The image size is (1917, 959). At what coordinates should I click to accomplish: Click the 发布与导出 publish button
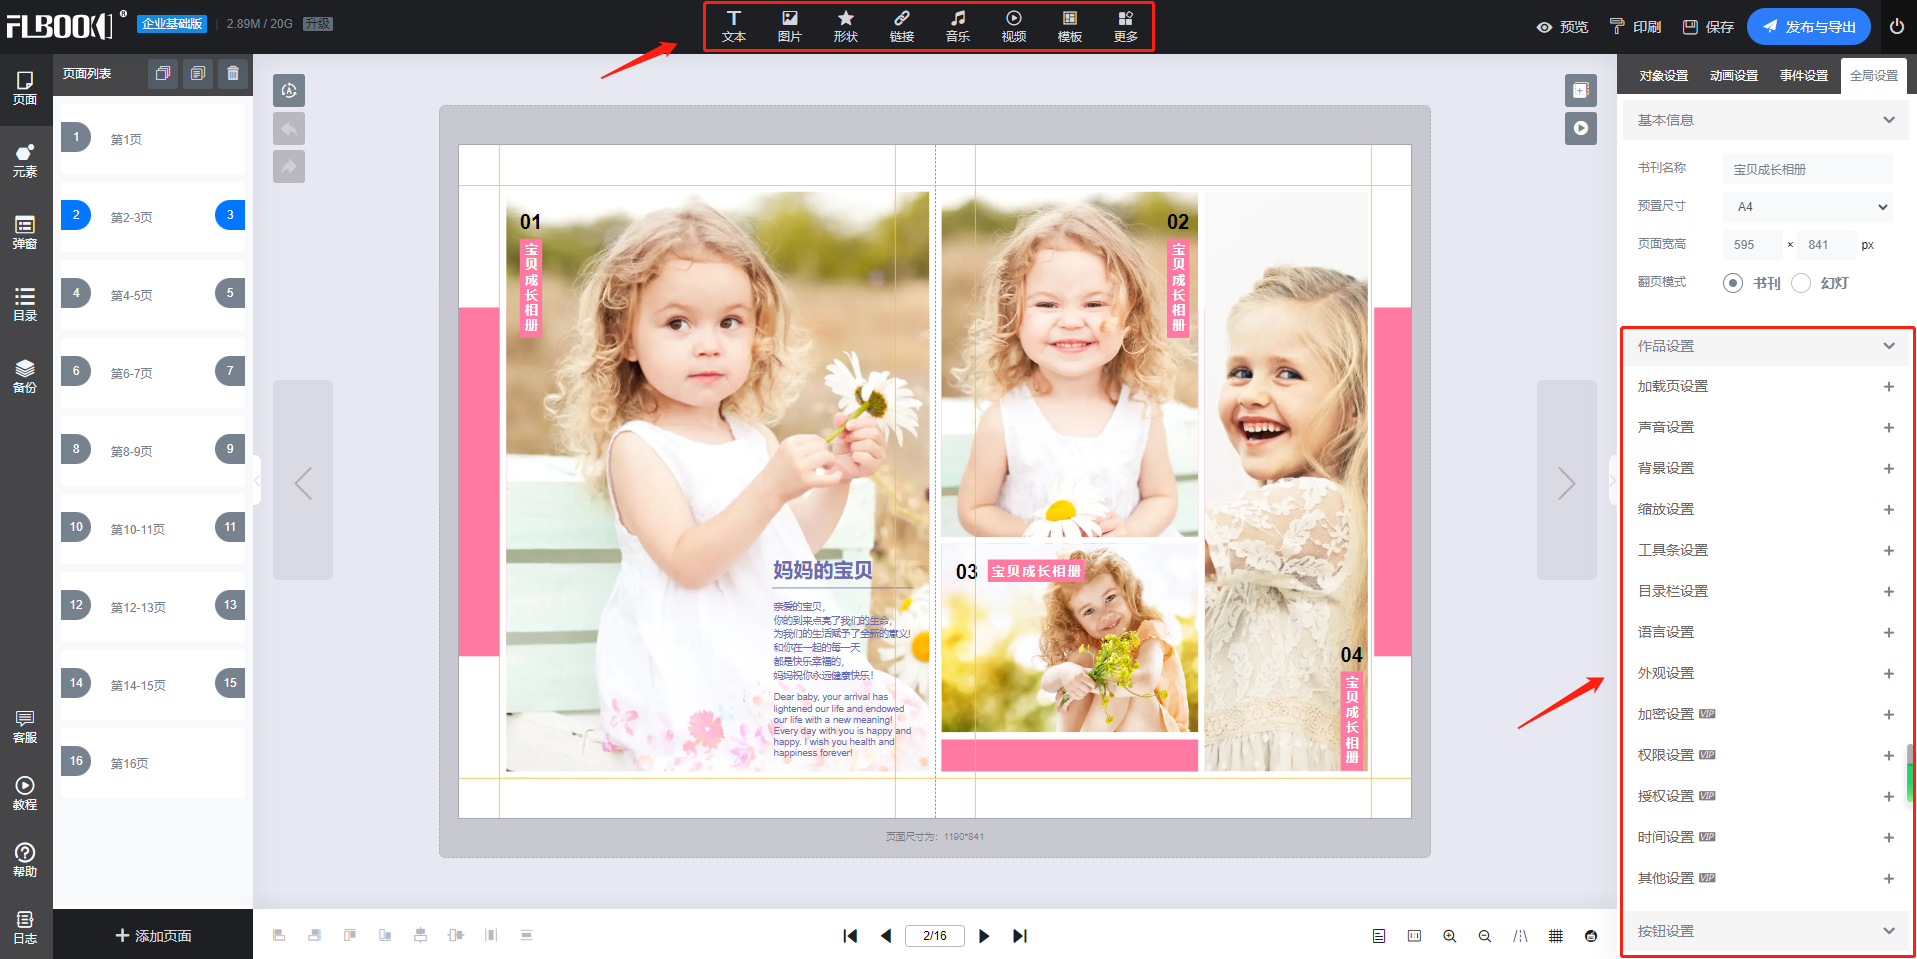[1809, 27]
